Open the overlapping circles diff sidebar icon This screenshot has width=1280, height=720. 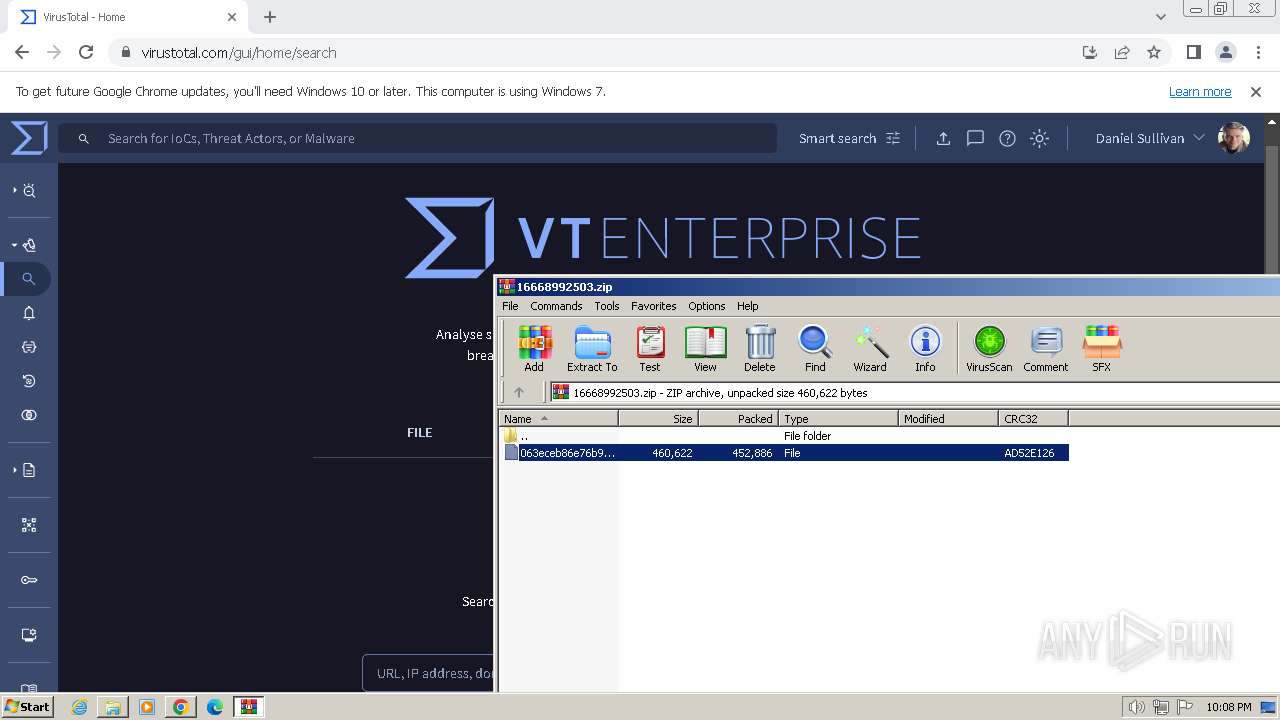point(29,415)
